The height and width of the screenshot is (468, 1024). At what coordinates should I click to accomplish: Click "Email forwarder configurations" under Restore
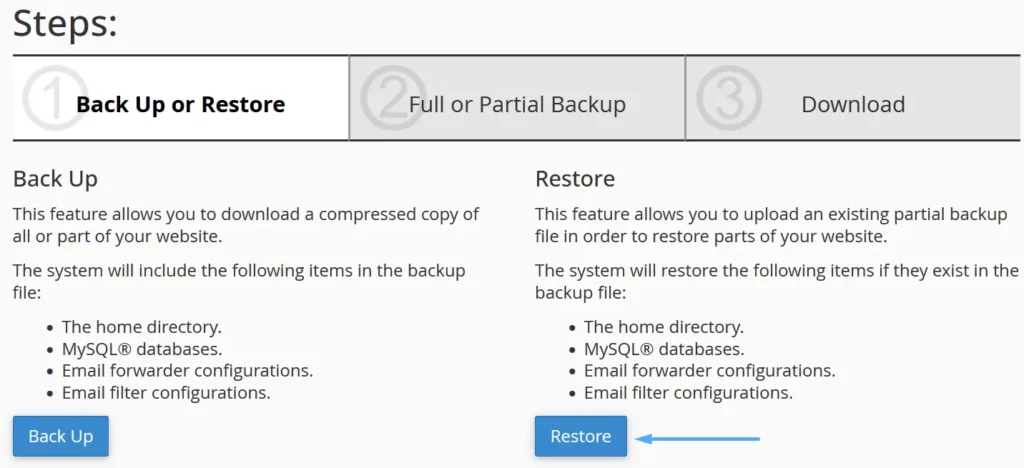[x=709, y=371]
